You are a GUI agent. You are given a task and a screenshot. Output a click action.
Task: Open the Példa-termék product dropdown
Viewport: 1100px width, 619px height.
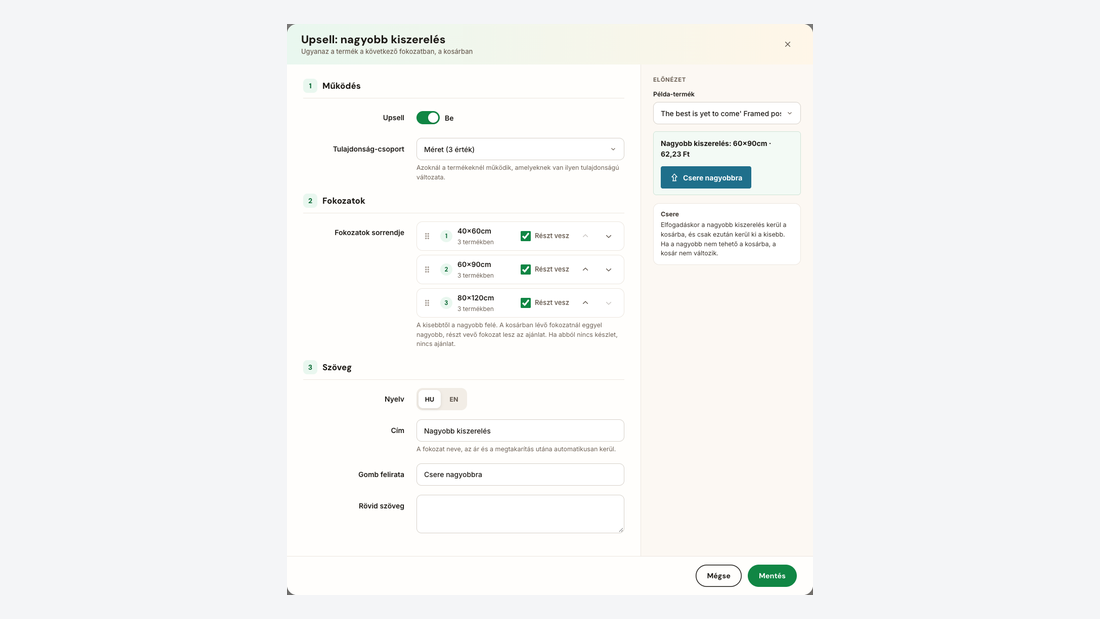[726, 114]
